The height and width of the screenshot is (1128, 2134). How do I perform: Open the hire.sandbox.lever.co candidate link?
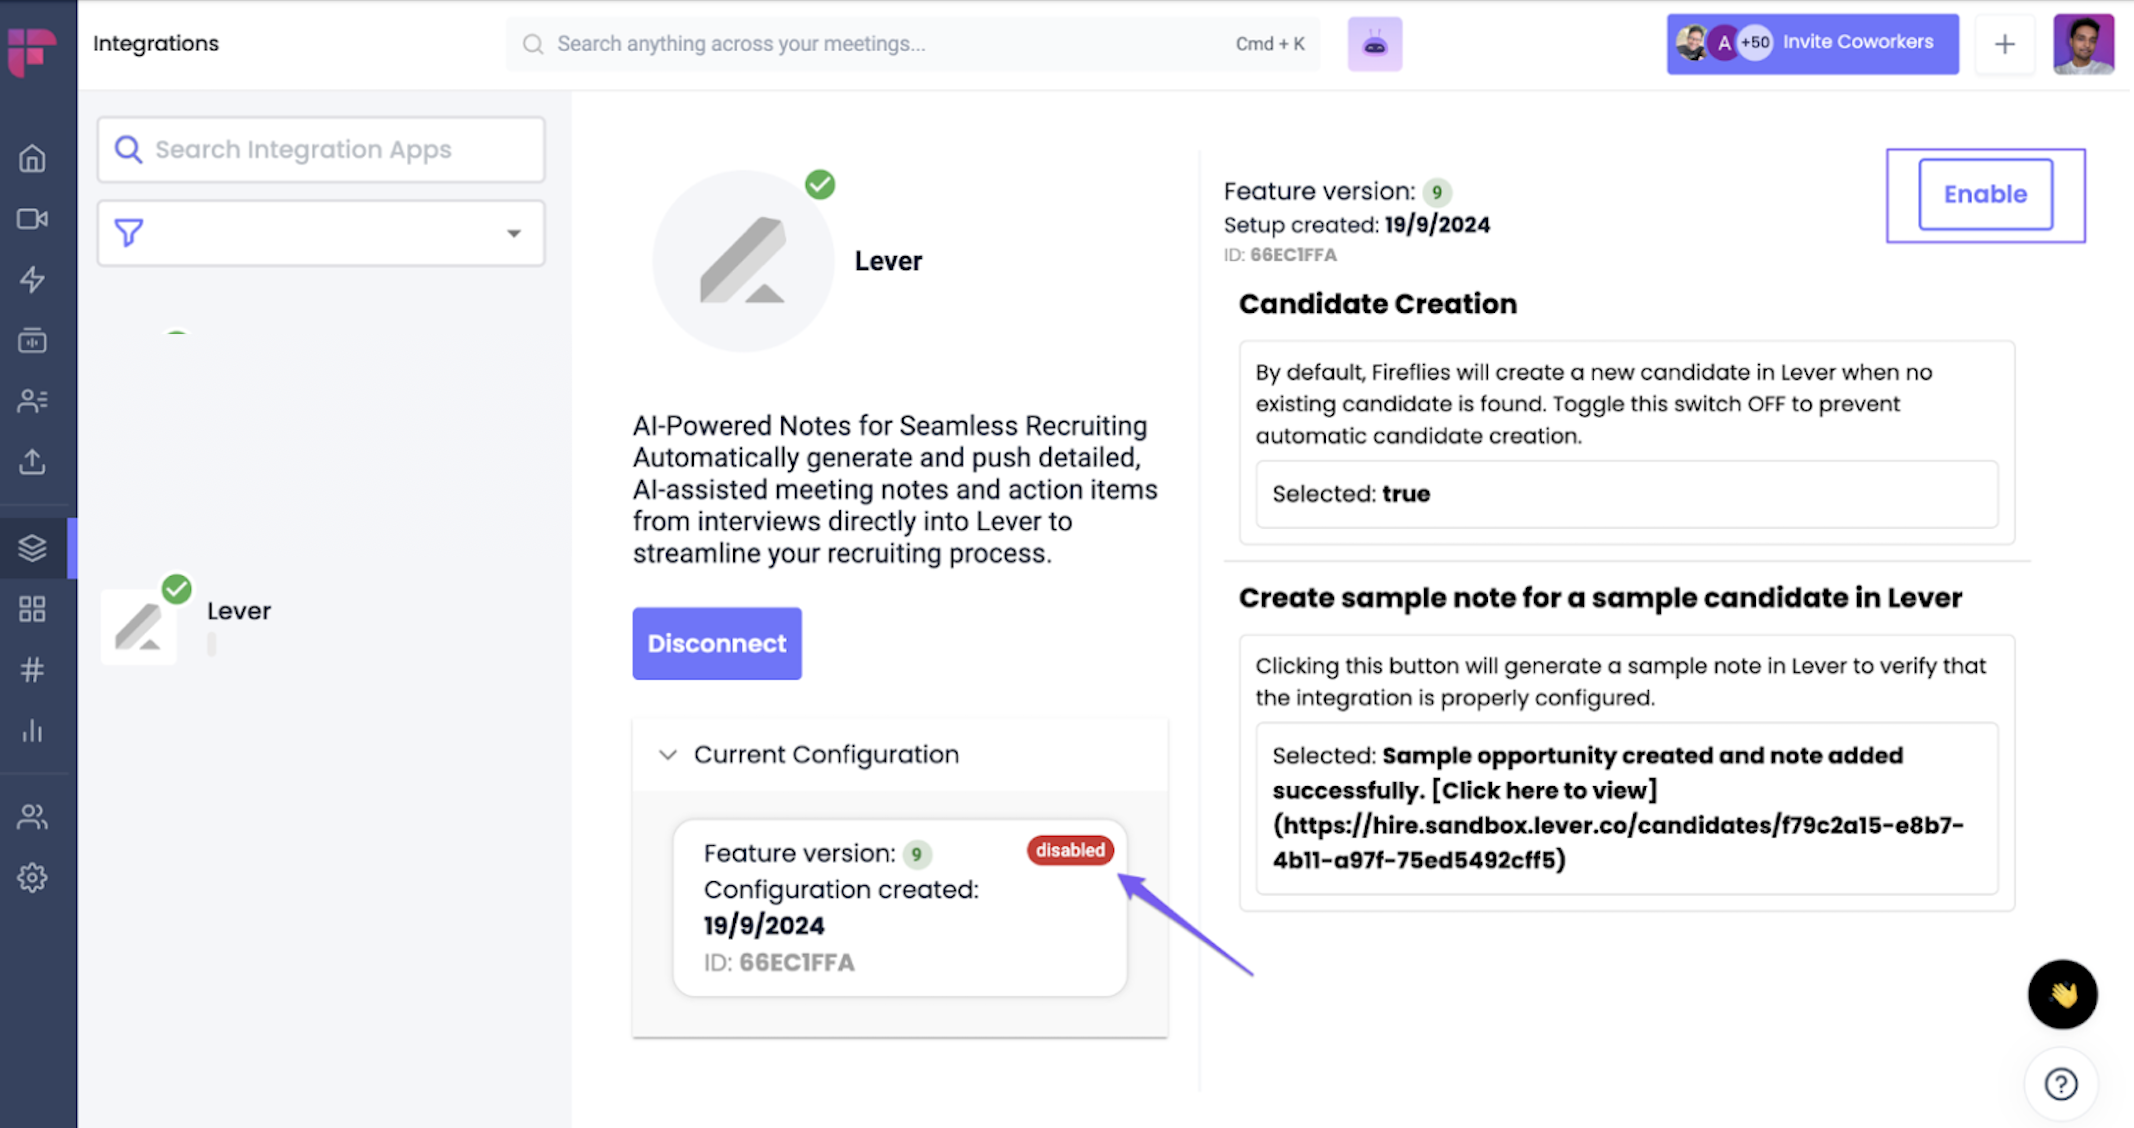coord(1618,842)
